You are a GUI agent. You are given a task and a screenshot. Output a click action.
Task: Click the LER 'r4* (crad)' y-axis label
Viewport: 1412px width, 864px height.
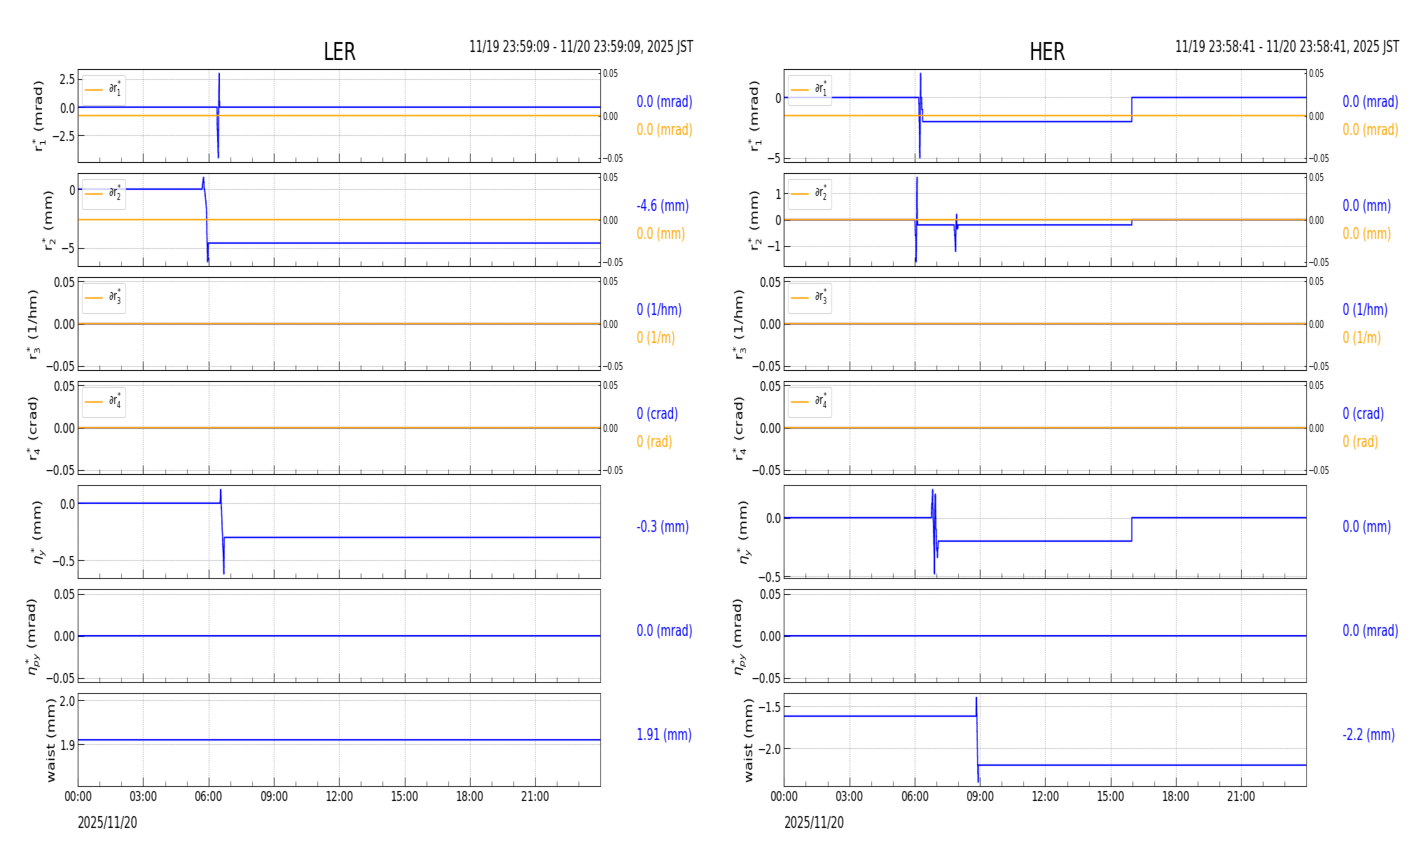33,428
